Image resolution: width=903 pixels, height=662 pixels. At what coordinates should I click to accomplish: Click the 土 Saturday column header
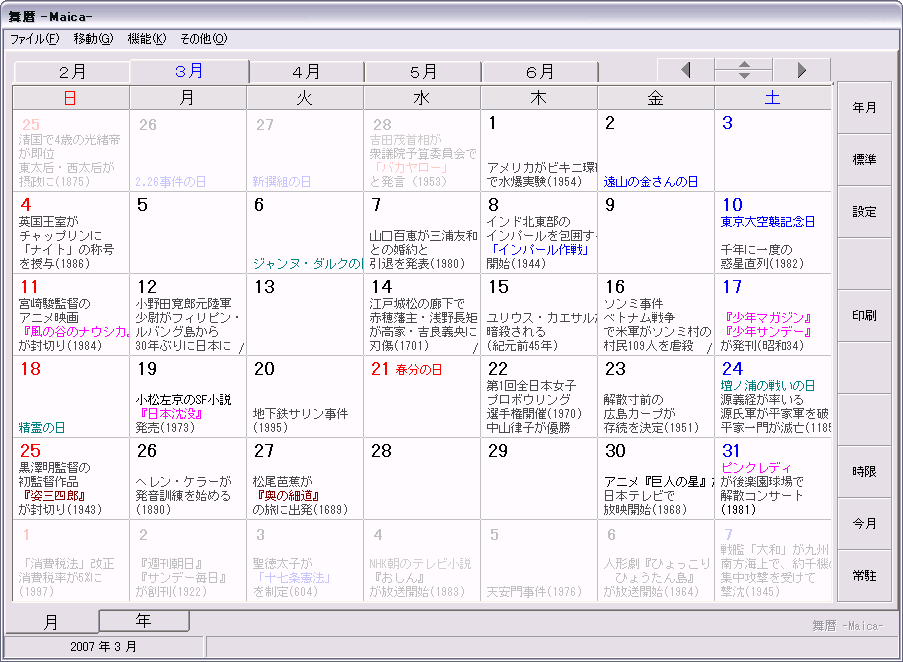coord(773,98)
